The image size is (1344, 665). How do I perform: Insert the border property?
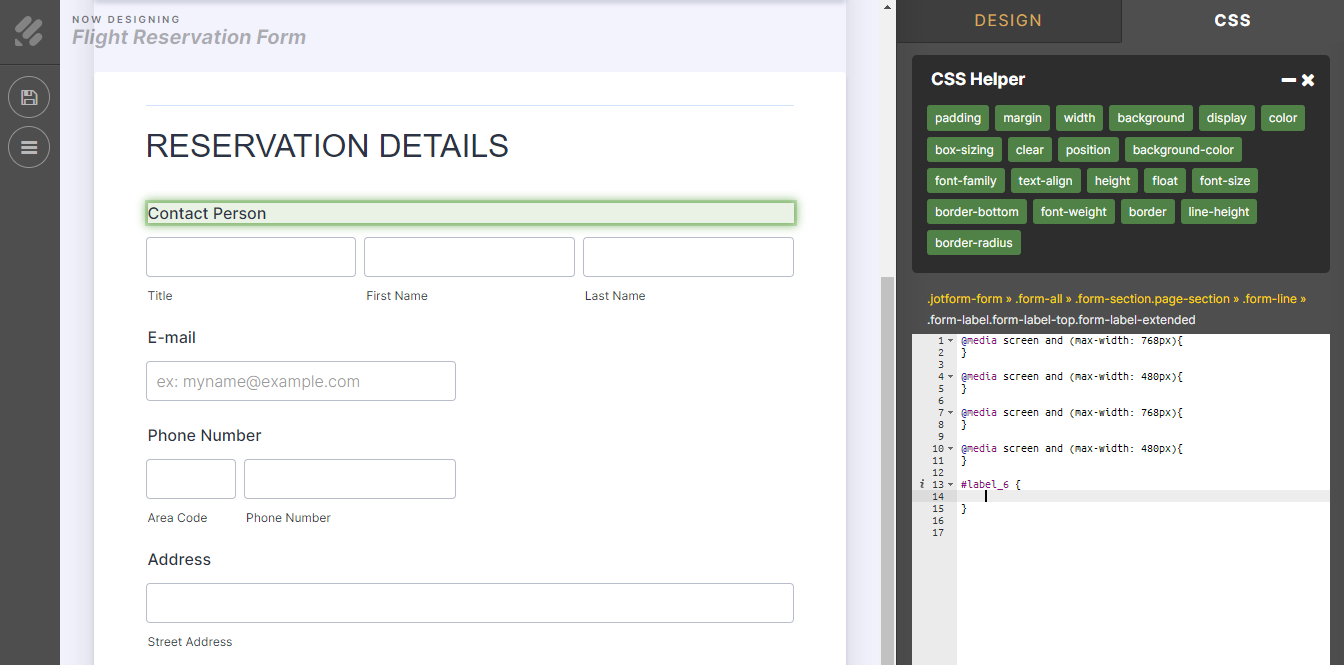tap(1147, 212)
